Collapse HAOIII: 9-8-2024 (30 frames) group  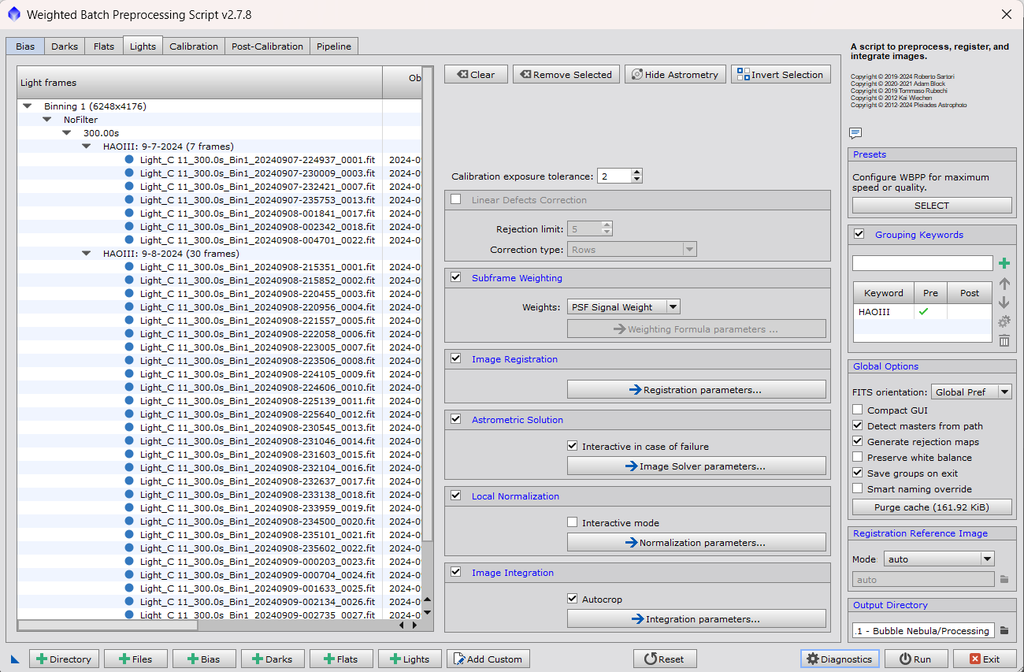[x=86, y=253]
